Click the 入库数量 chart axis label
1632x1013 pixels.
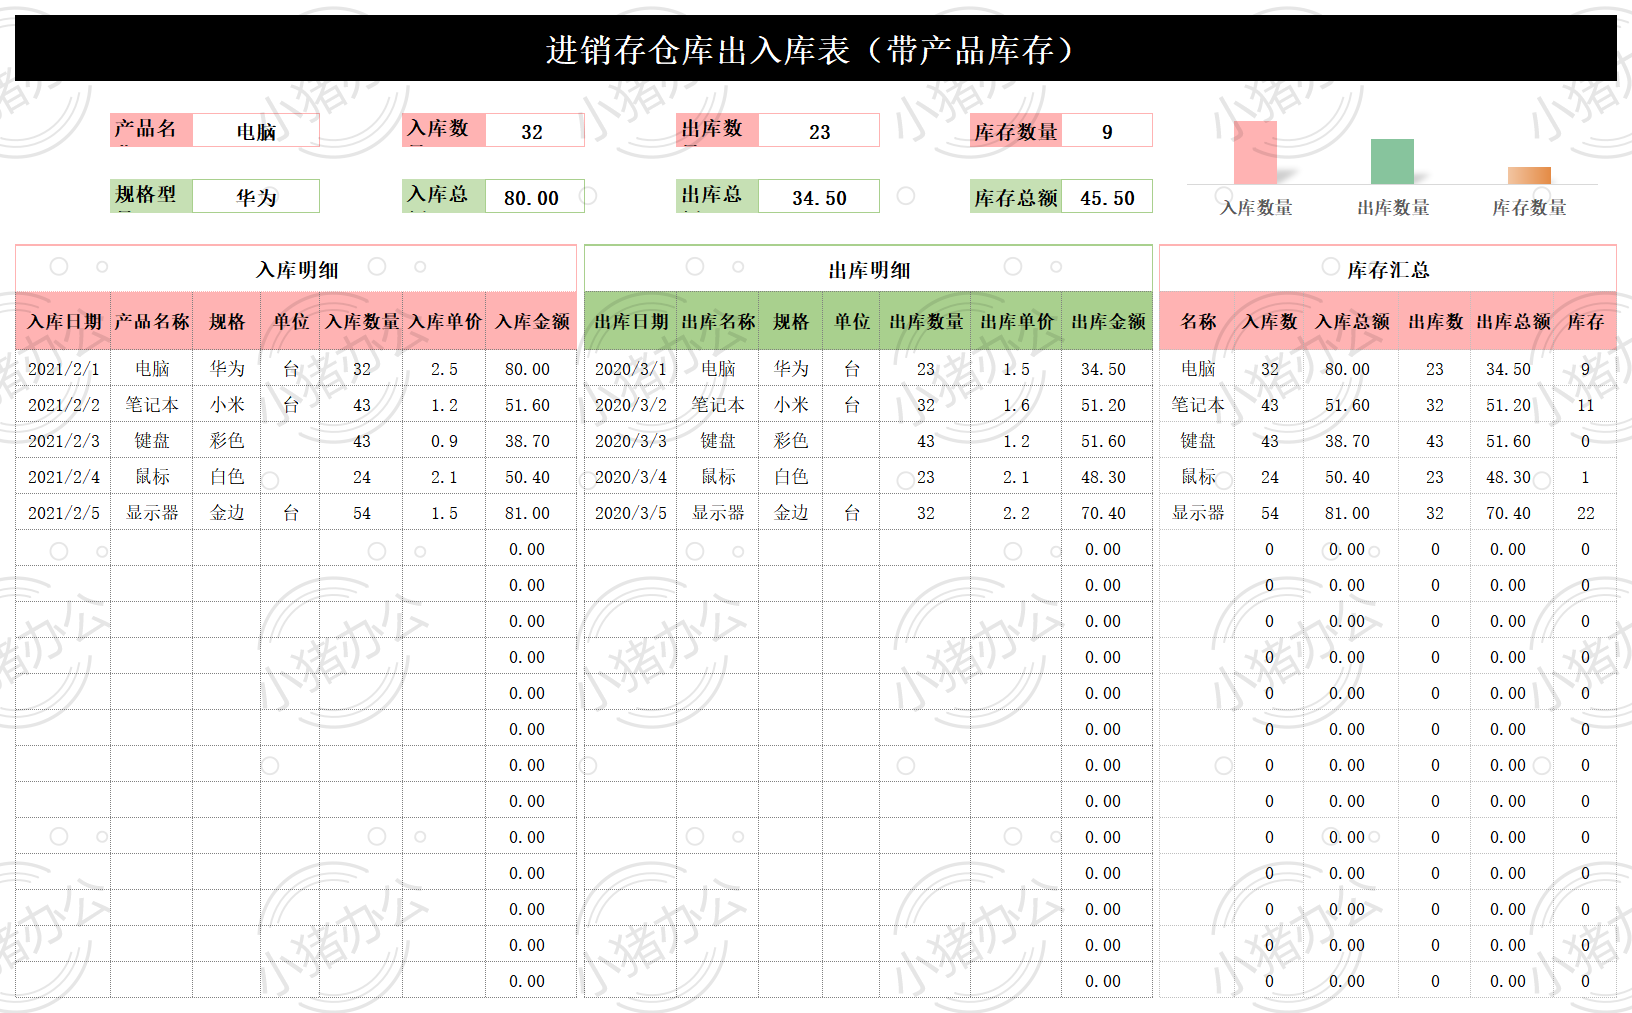coord(1256,207)
